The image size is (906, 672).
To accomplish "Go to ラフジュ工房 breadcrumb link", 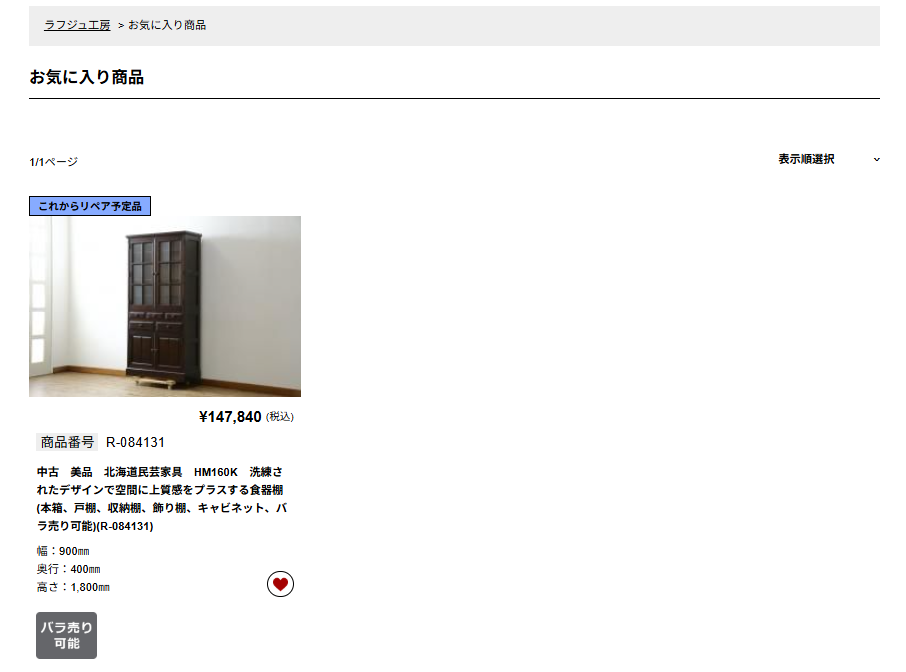I will click(77, 25).
